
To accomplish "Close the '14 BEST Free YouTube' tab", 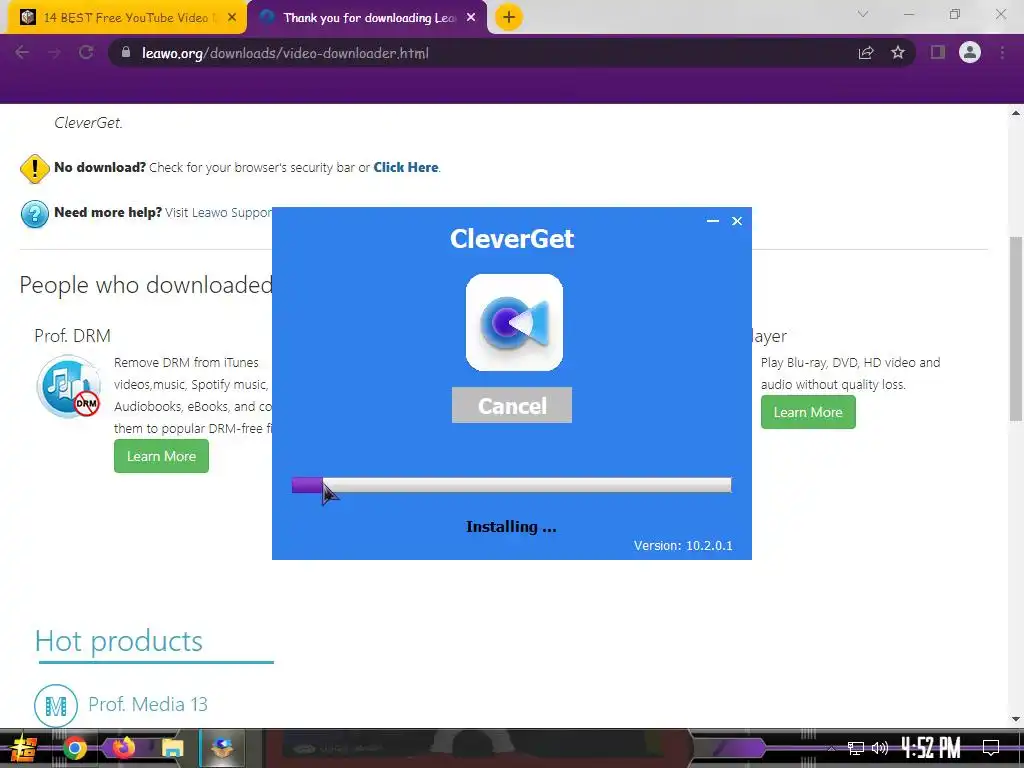I will [232, 18].
